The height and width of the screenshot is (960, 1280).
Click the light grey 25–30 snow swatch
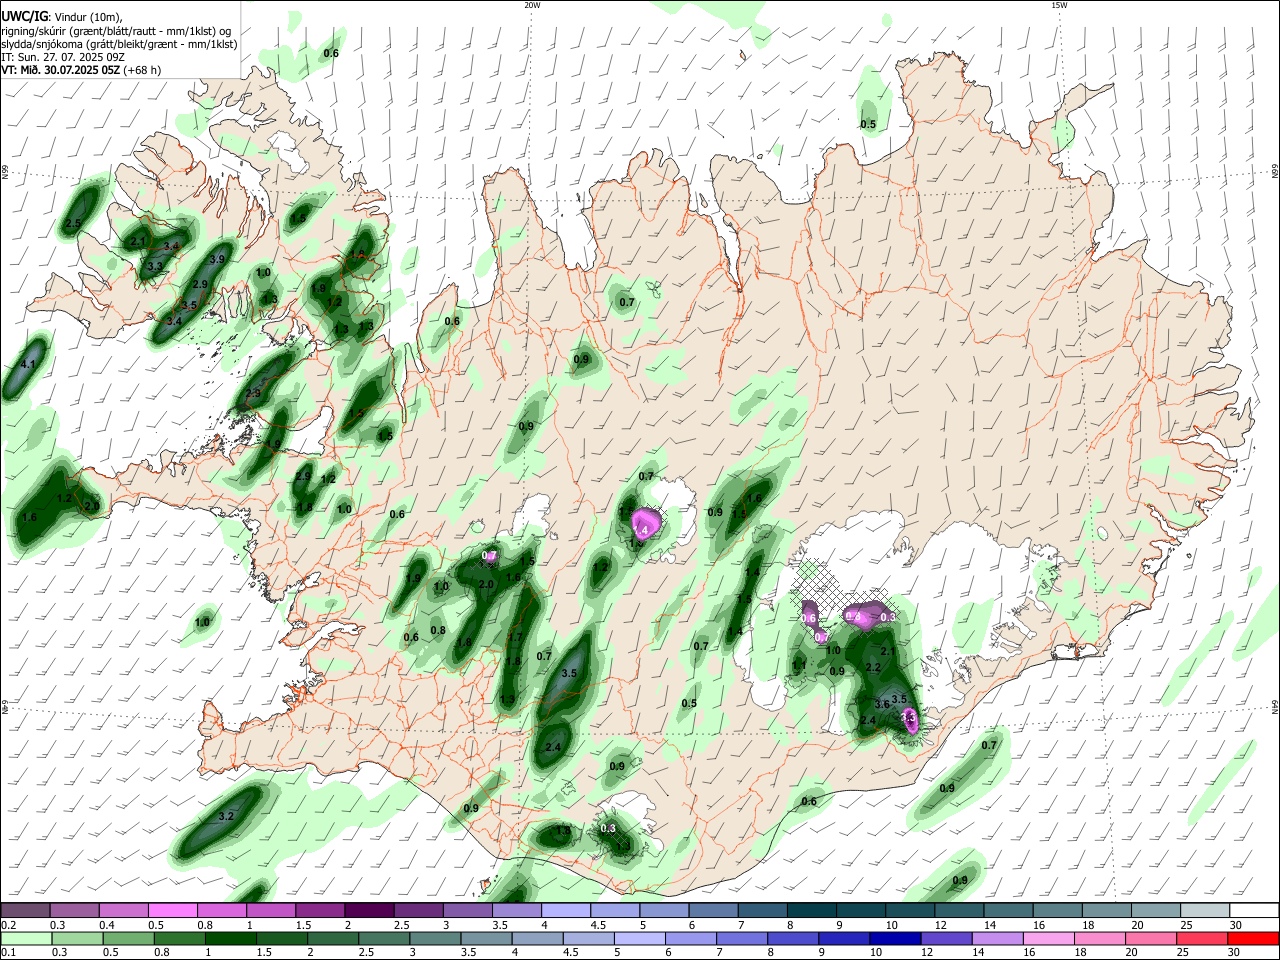(1205, 911)
